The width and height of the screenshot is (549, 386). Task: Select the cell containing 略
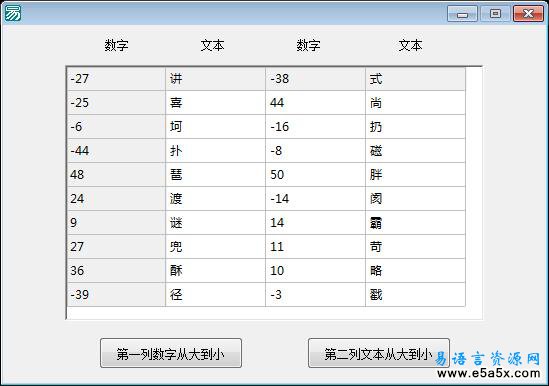tap(416, 271)
